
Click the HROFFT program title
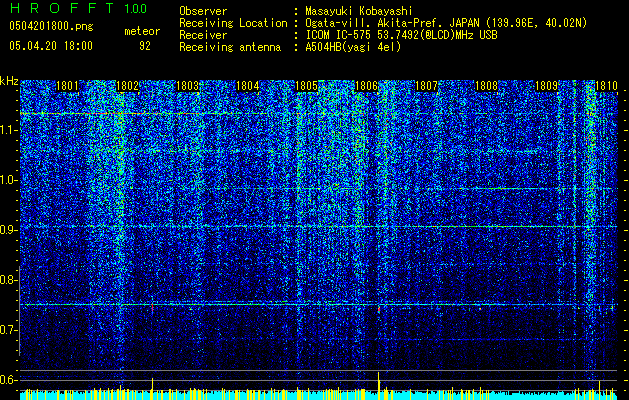63,8
